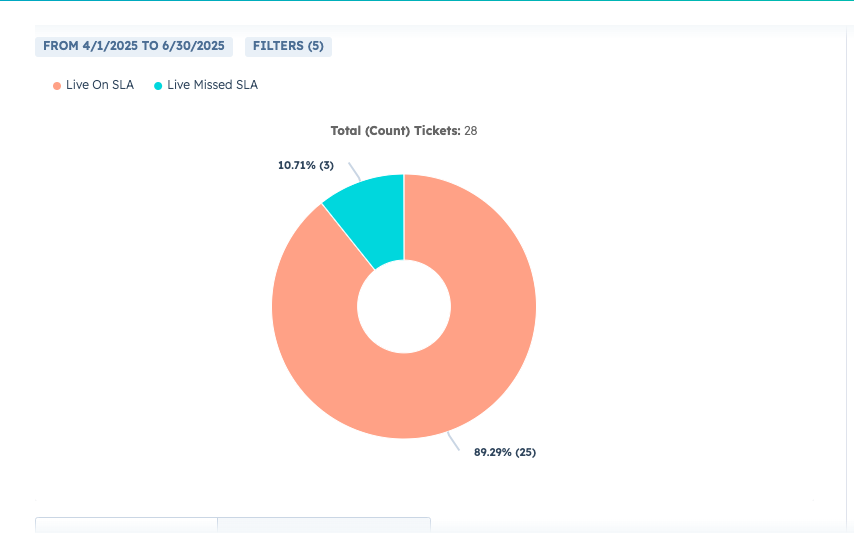
Task: Select the first blank tab at the bottom
Action: (126, 526)
